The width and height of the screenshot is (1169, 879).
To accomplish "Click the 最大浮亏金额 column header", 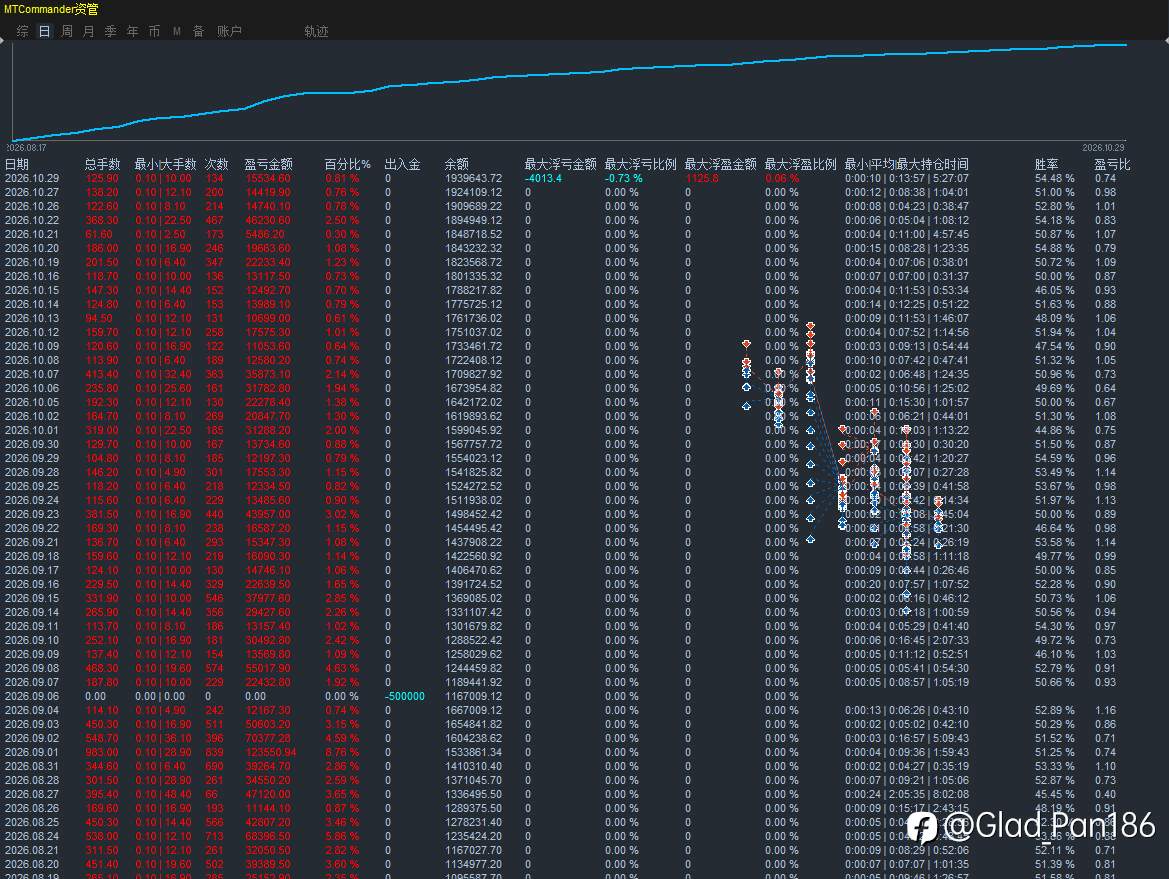I will coord(561,164).
